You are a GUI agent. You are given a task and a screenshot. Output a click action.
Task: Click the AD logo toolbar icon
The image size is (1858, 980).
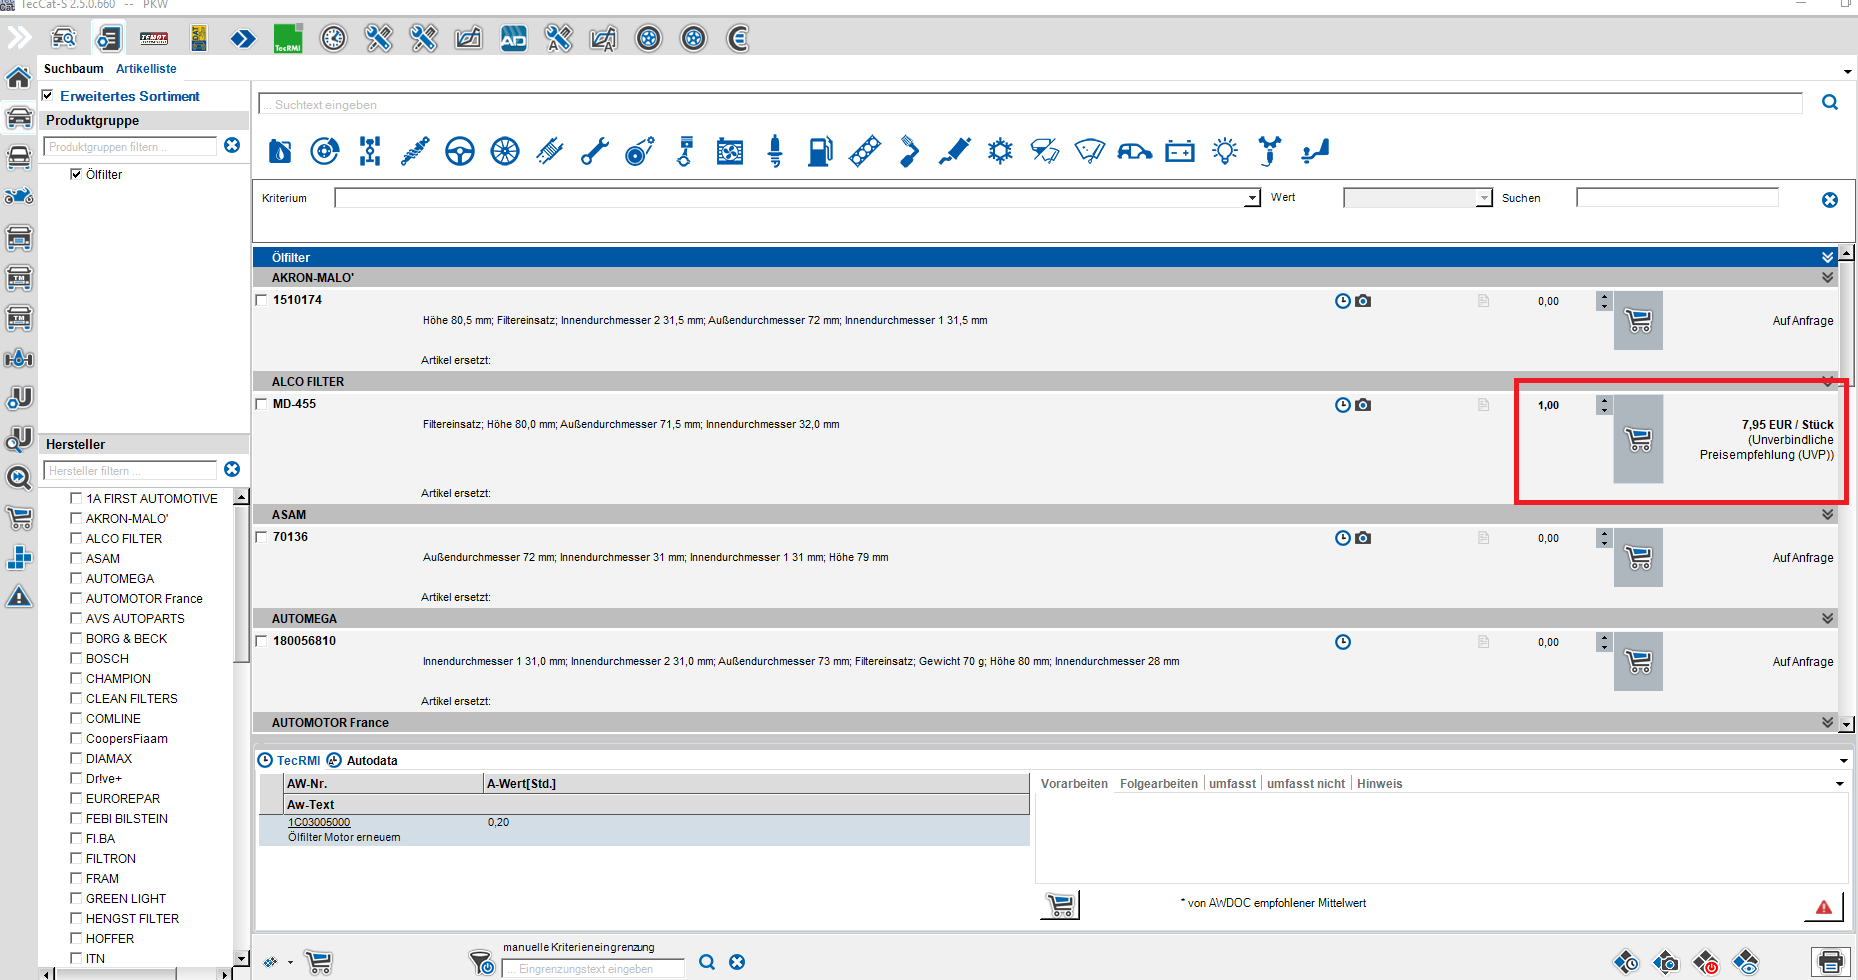(513, 39)
